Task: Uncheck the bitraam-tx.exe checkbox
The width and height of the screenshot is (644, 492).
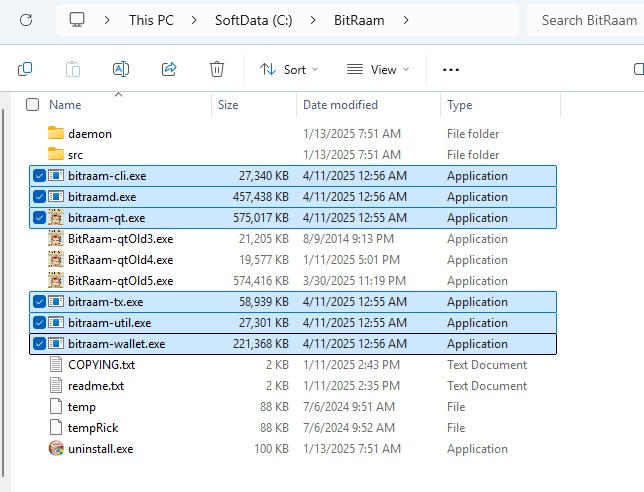Action: (39, 302)
